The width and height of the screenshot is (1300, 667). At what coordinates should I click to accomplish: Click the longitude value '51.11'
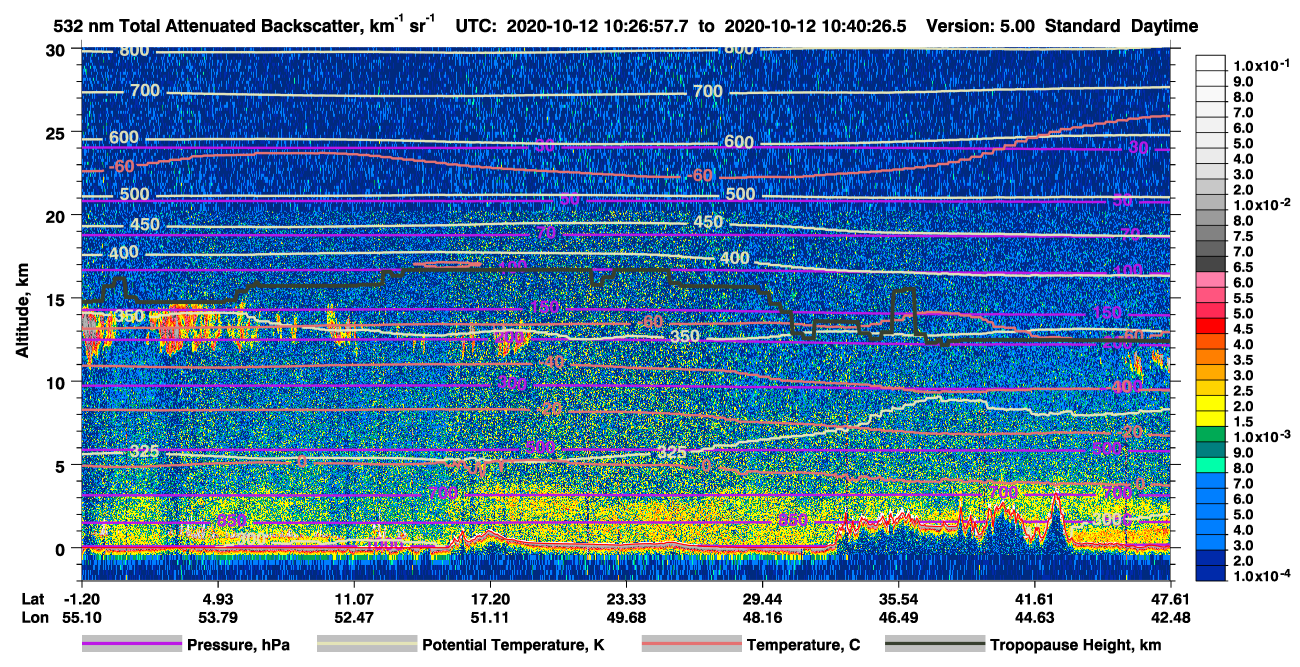(490, 618)
